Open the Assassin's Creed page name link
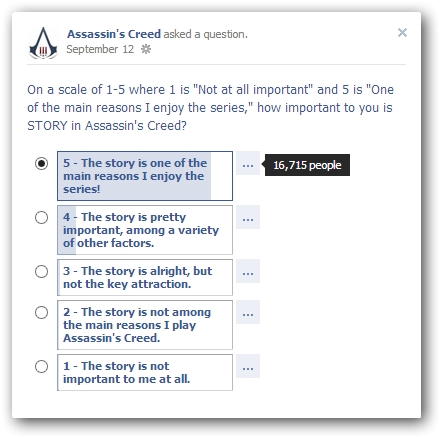441x438 pixels. click(114, 34)
